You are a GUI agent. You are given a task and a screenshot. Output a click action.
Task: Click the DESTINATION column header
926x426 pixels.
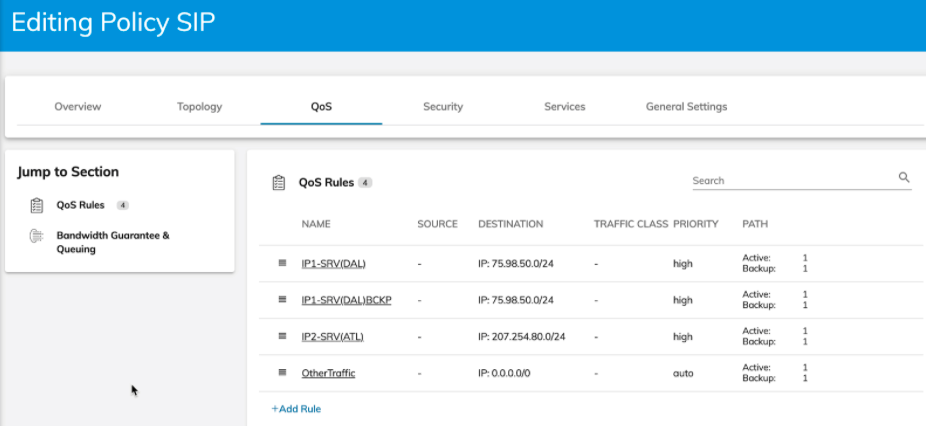click(x=511, y=224)
